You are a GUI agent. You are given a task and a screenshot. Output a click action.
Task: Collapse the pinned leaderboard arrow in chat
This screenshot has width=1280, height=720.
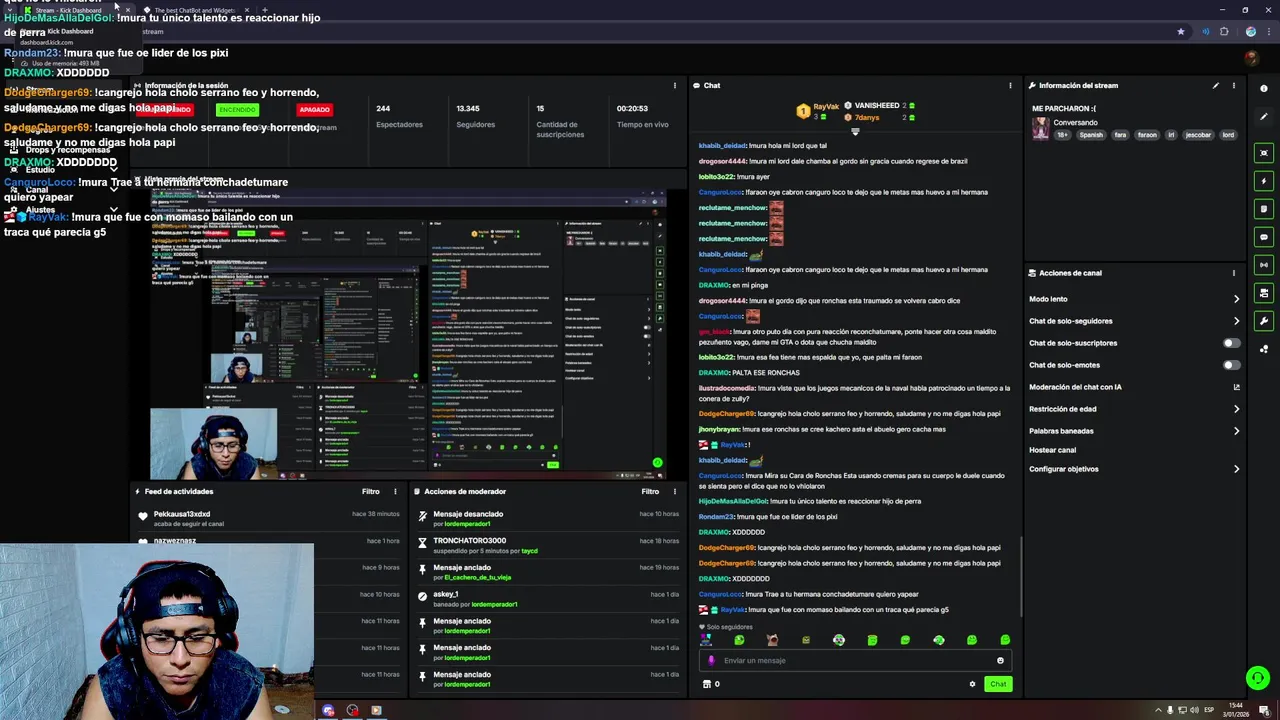pos(855,132)
